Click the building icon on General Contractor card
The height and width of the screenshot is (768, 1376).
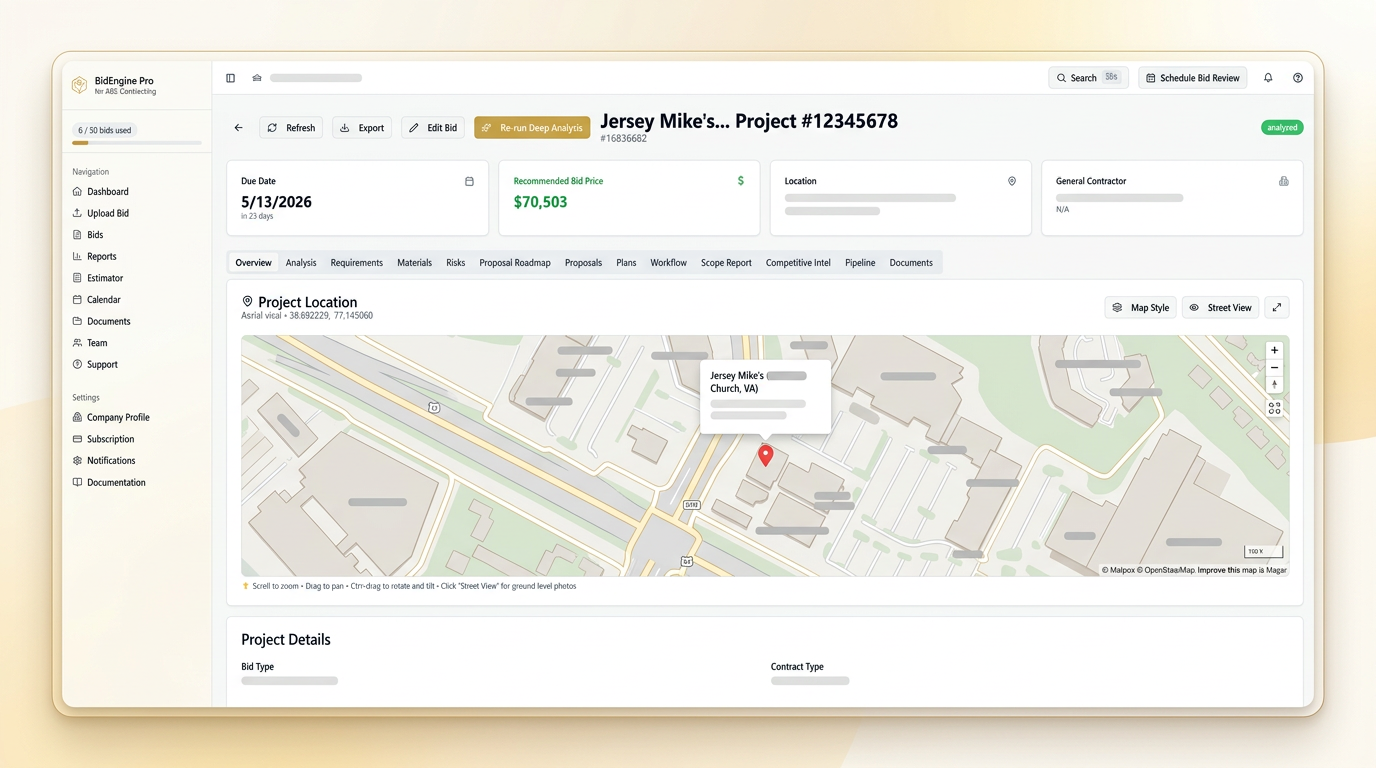[1283, 181]
